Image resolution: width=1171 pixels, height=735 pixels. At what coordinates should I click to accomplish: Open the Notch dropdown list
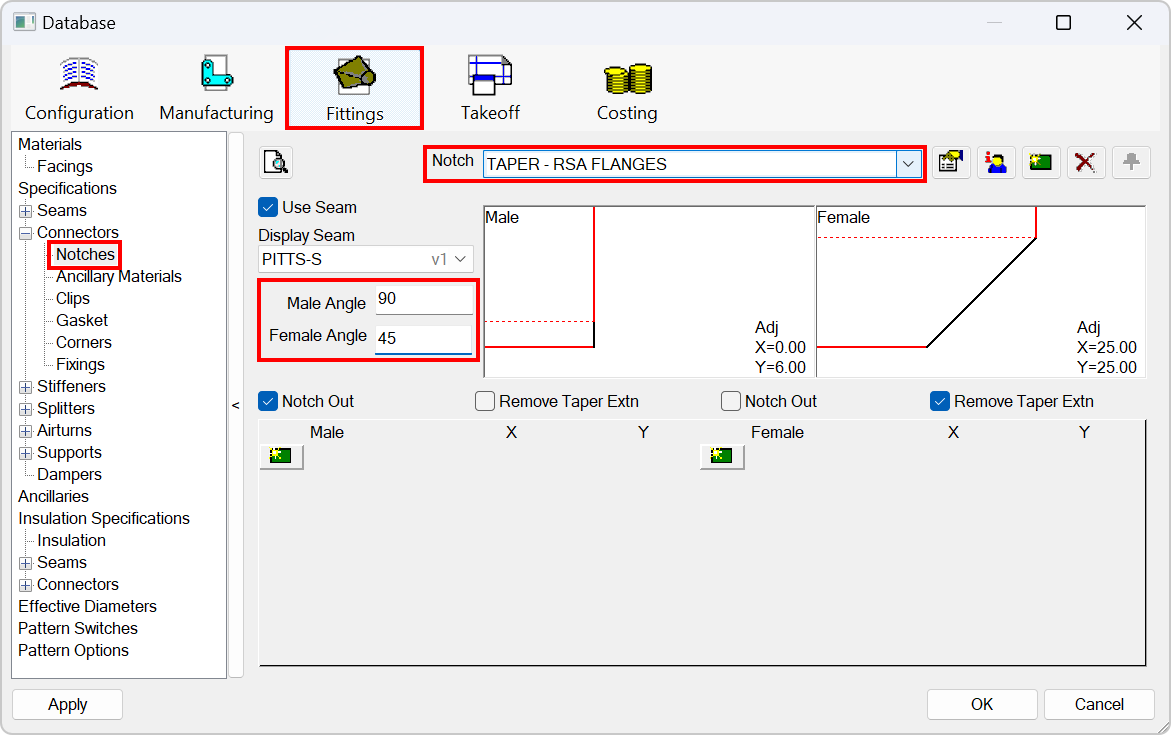click(908, 161)
